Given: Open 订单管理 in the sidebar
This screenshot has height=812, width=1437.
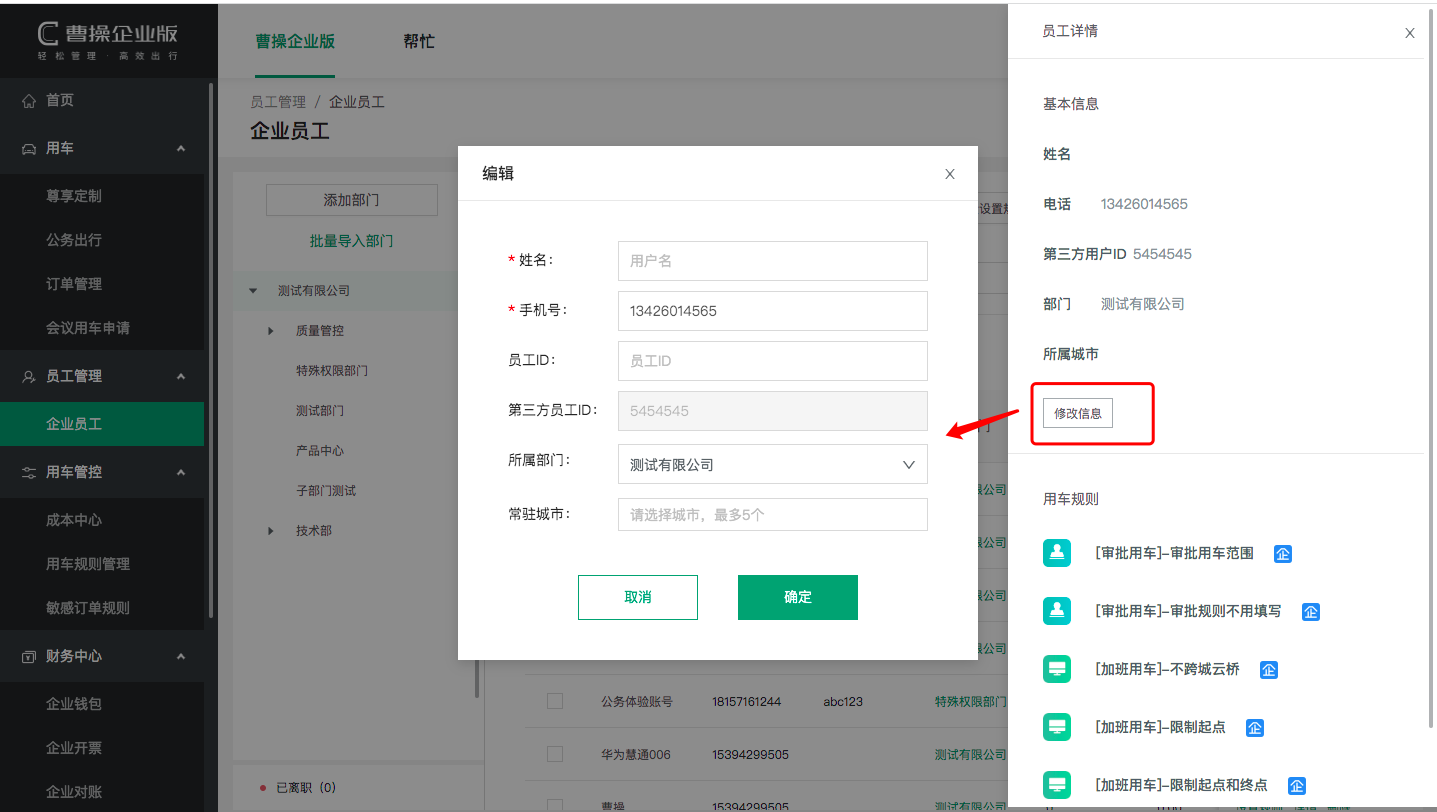Looking at the screenshot, I should click(x=74, y=284).
